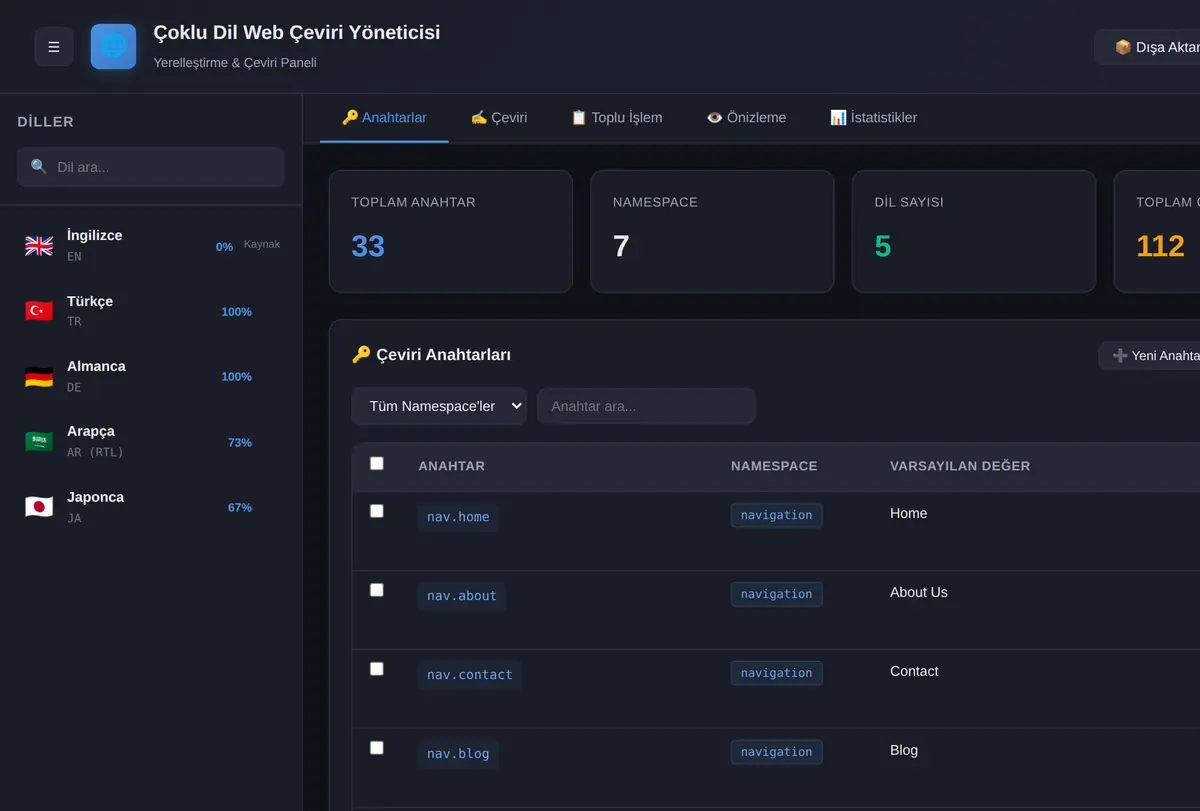Select the İngilizce language name
This screenshot has height=811, width=1200.
click(95, 236)
